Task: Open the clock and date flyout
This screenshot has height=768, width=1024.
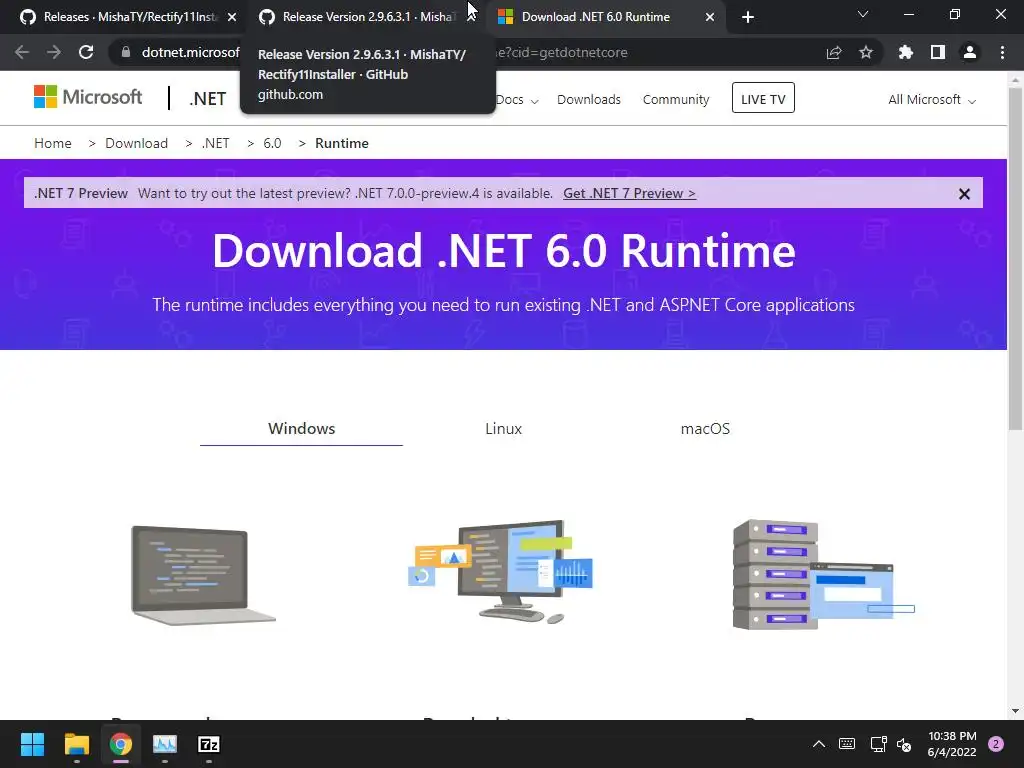Action: [952, 744]
